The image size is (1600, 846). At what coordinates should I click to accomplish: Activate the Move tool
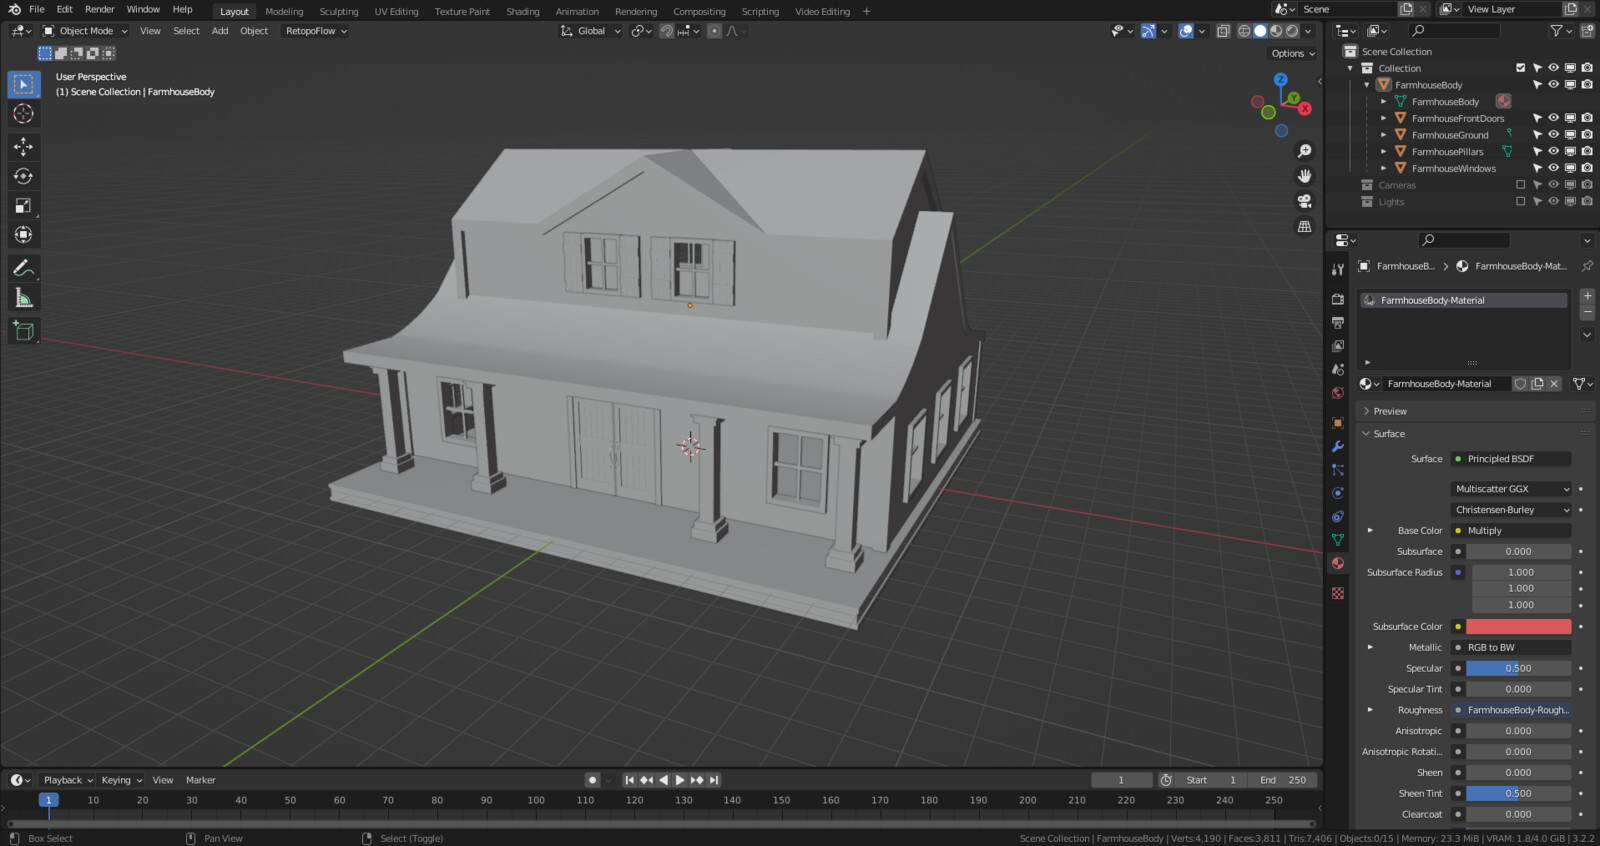[23, 147]
